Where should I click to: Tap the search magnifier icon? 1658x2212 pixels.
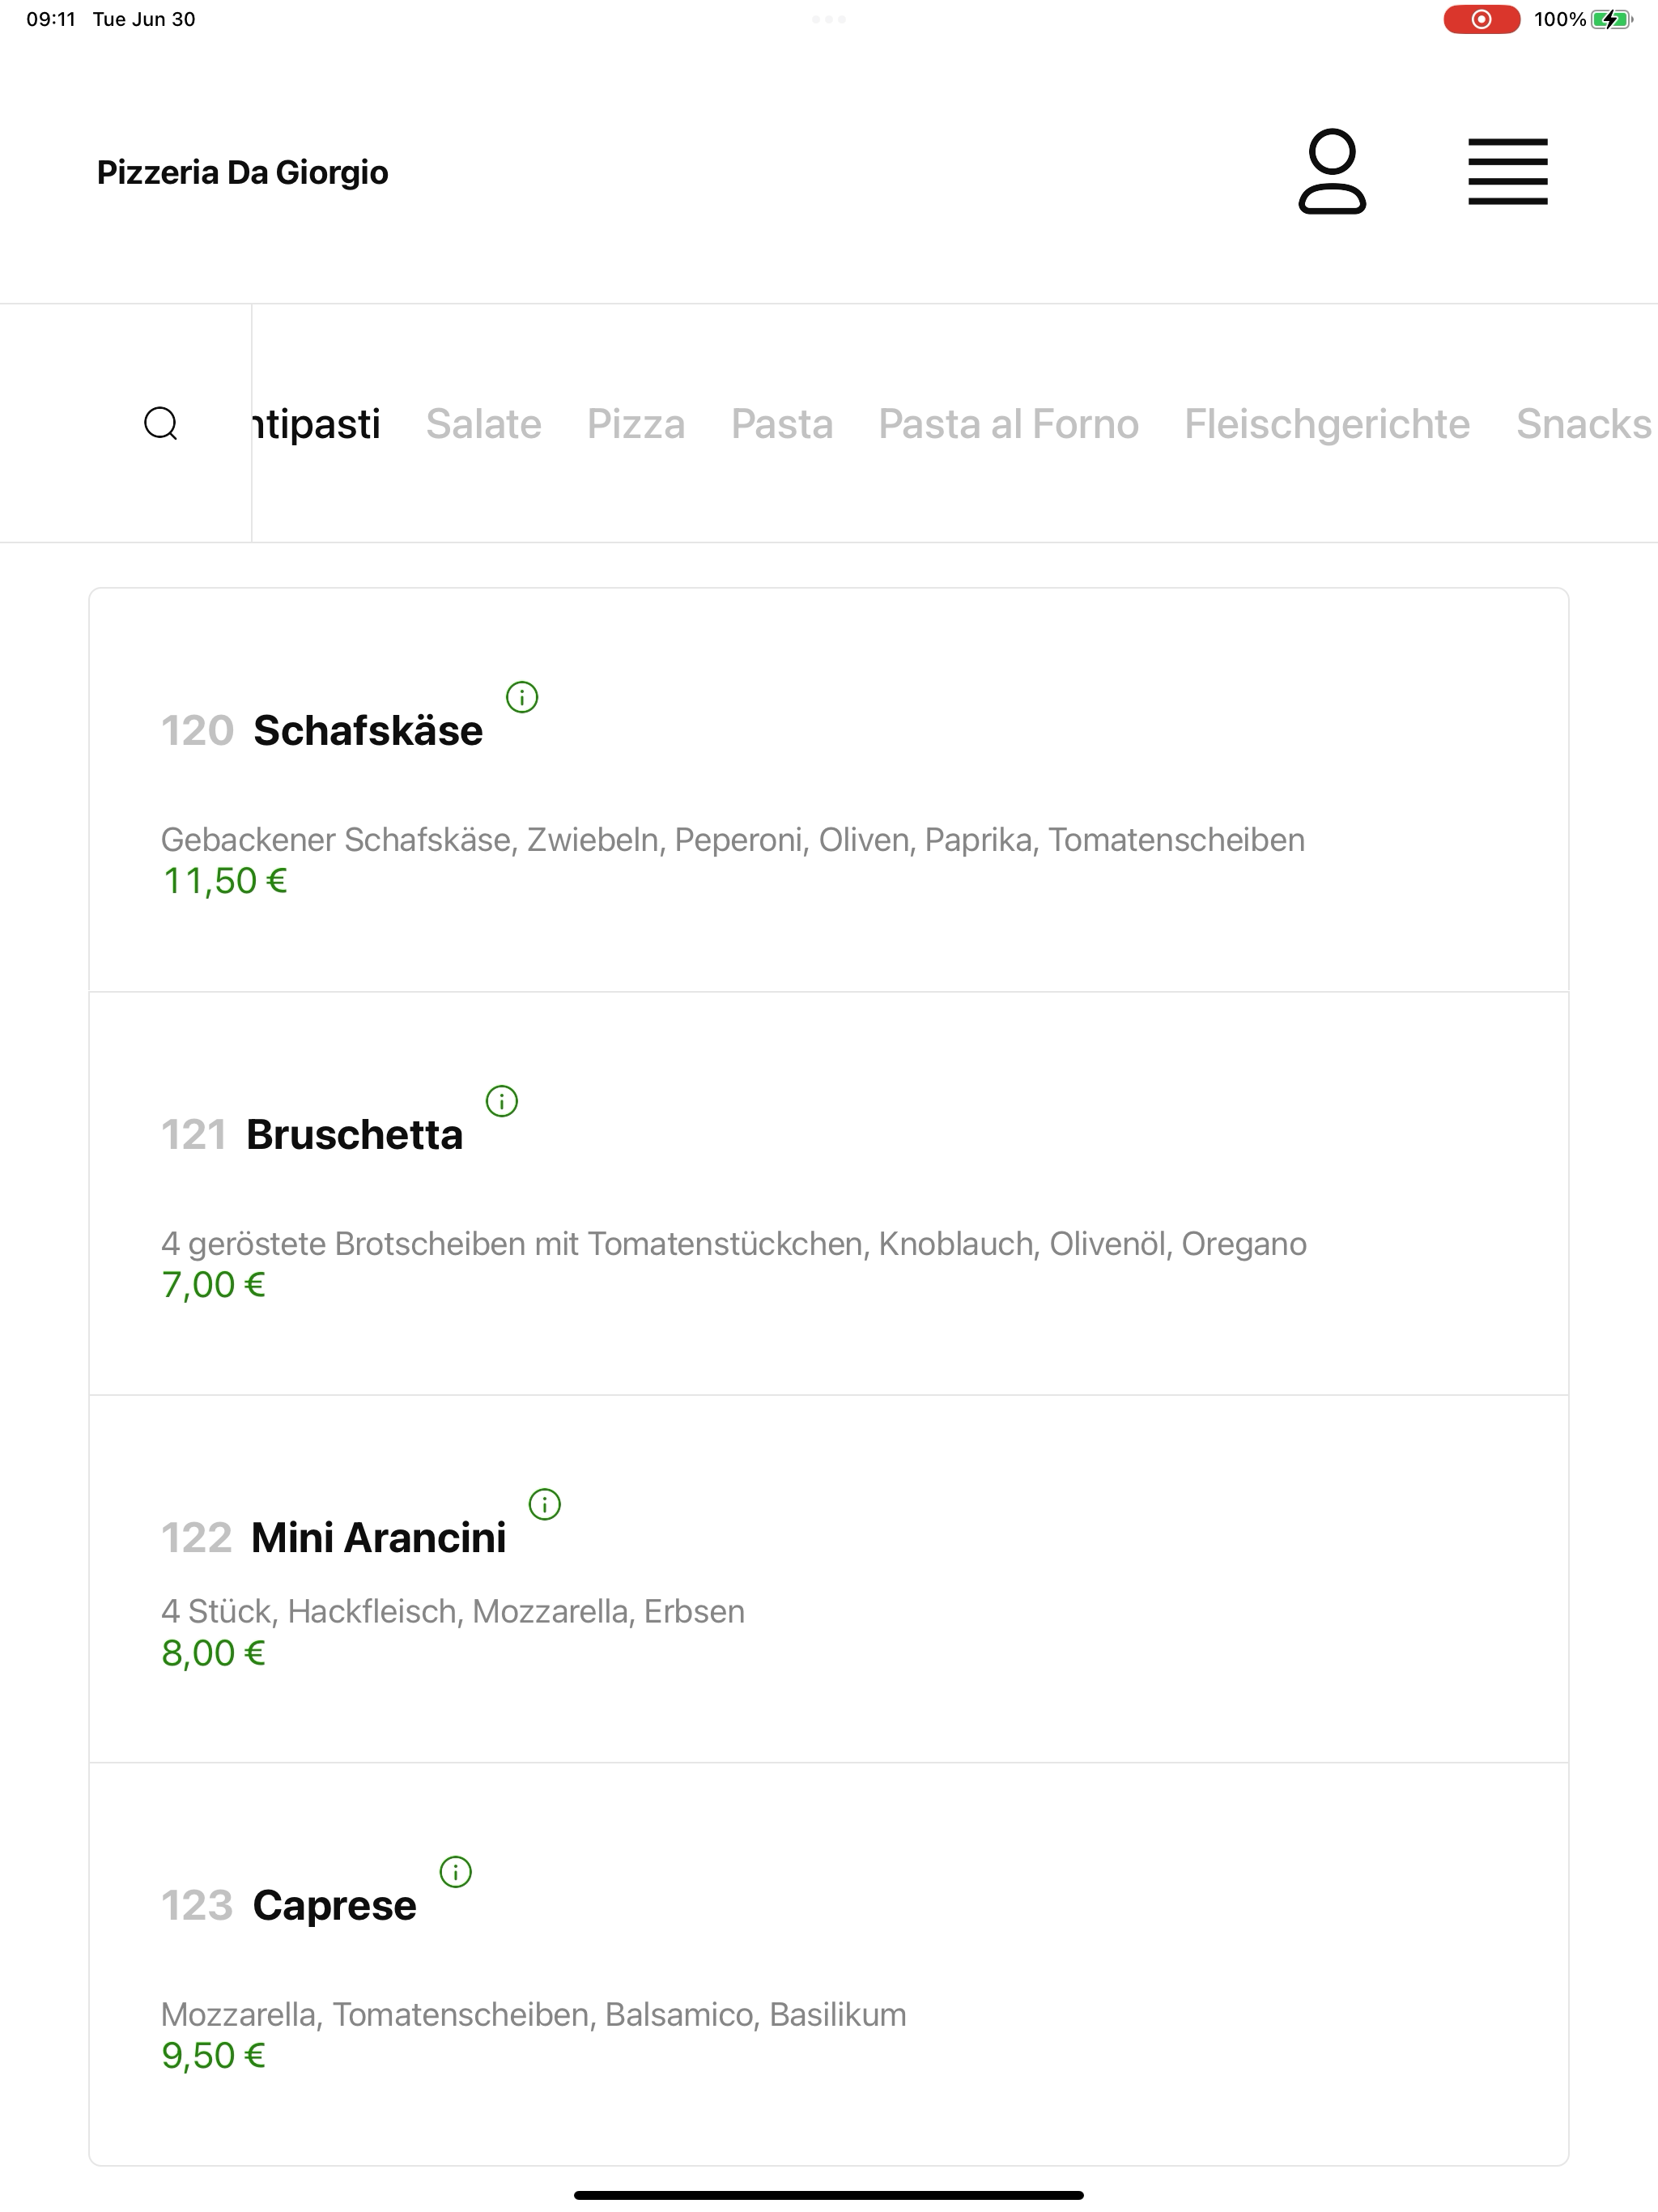click(x=161, y=423)
